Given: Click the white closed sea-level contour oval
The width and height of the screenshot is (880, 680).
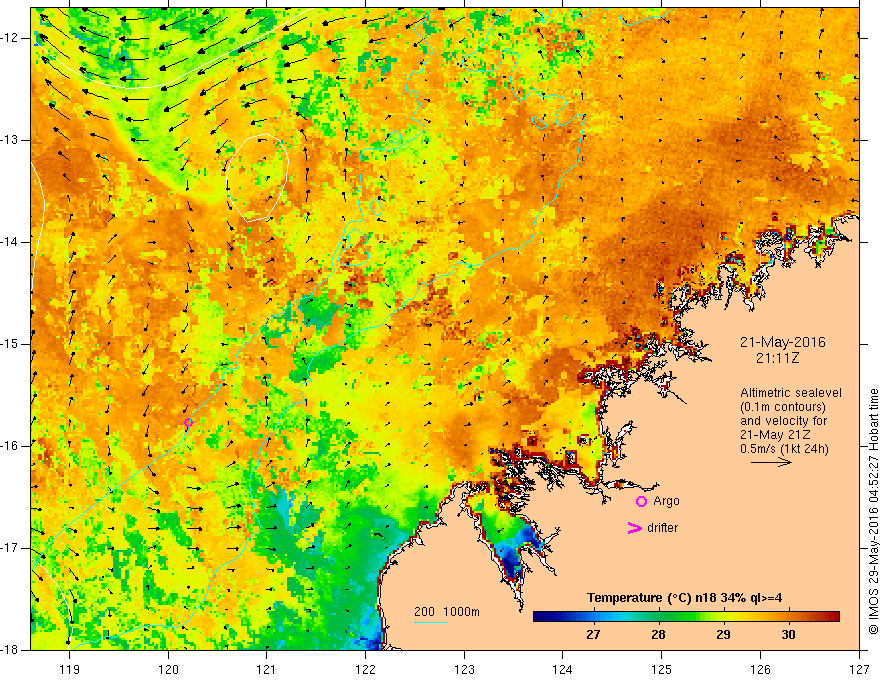Looking at the screenshot, I should 258,178.
